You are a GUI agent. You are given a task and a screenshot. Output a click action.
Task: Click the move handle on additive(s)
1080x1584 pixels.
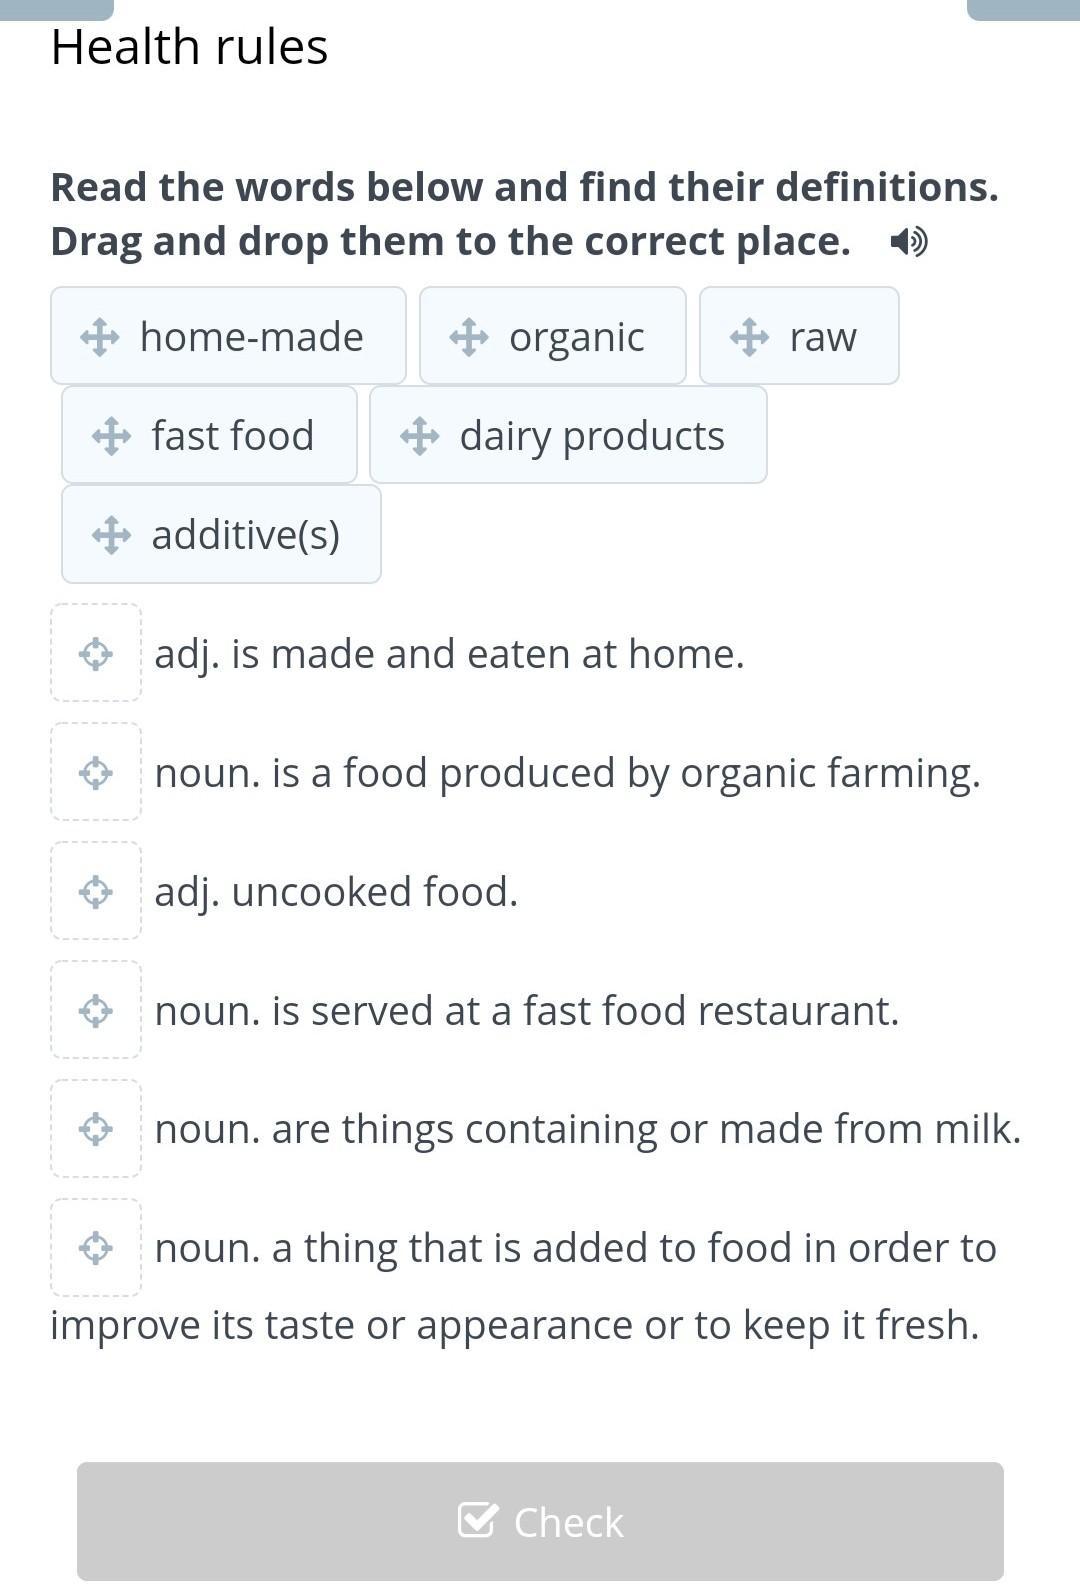click(x=111, y=535)
